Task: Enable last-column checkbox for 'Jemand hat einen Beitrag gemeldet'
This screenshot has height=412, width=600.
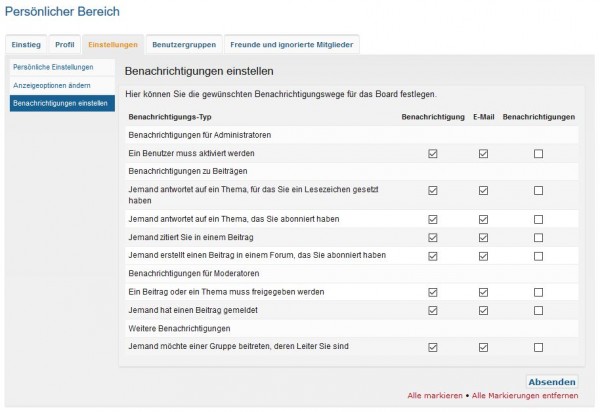Action: 539,311
